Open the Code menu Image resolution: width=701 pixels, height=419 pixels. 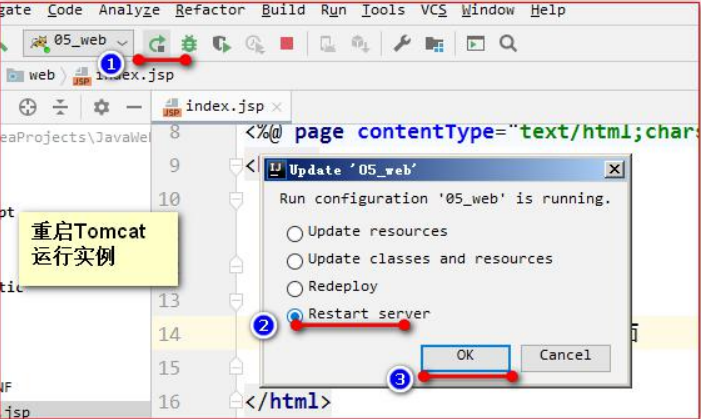pyautogui.click(x=65, y=10)
